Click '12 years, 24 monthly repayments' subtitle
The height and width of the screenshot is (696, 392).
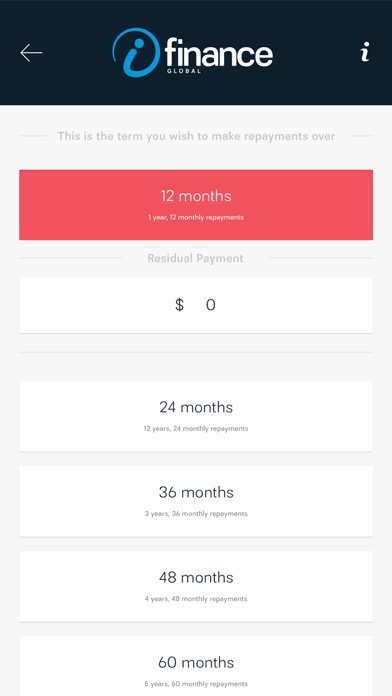click(x=196, y=429)
